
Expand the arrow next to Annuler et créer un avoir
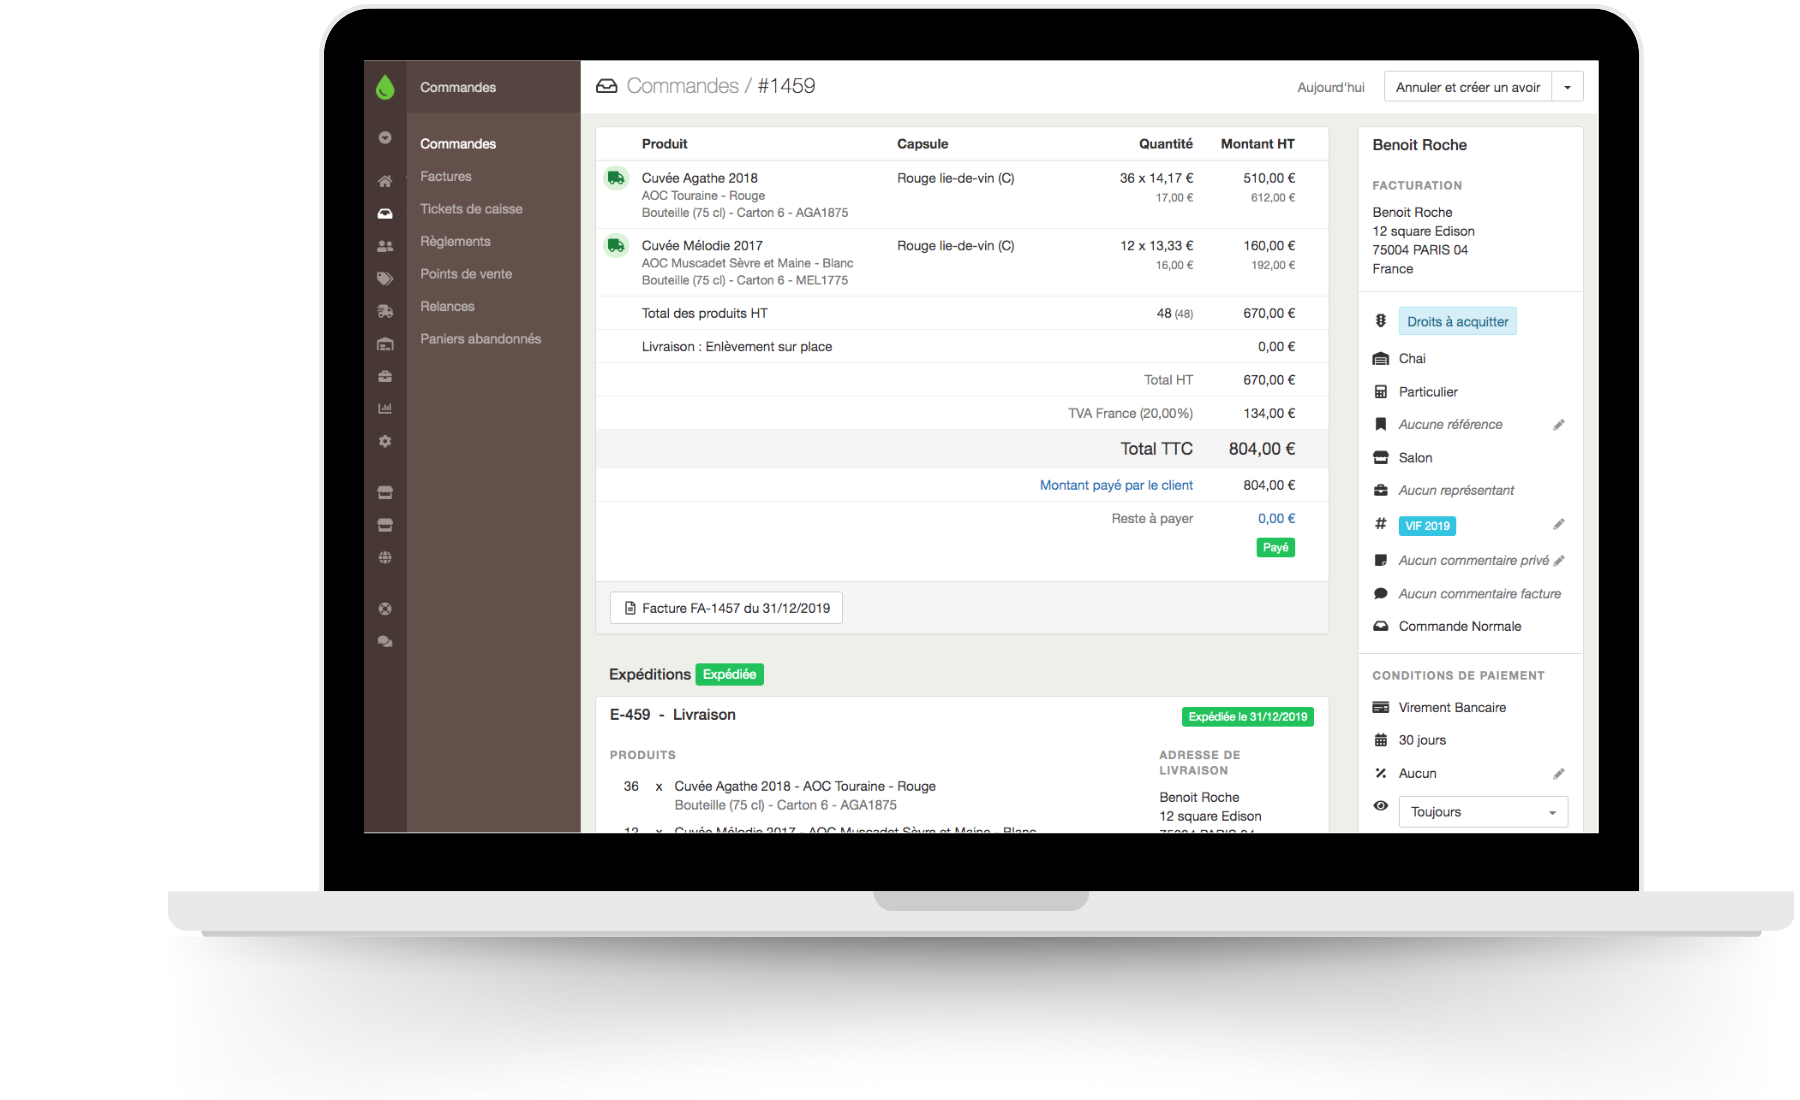1568,87
